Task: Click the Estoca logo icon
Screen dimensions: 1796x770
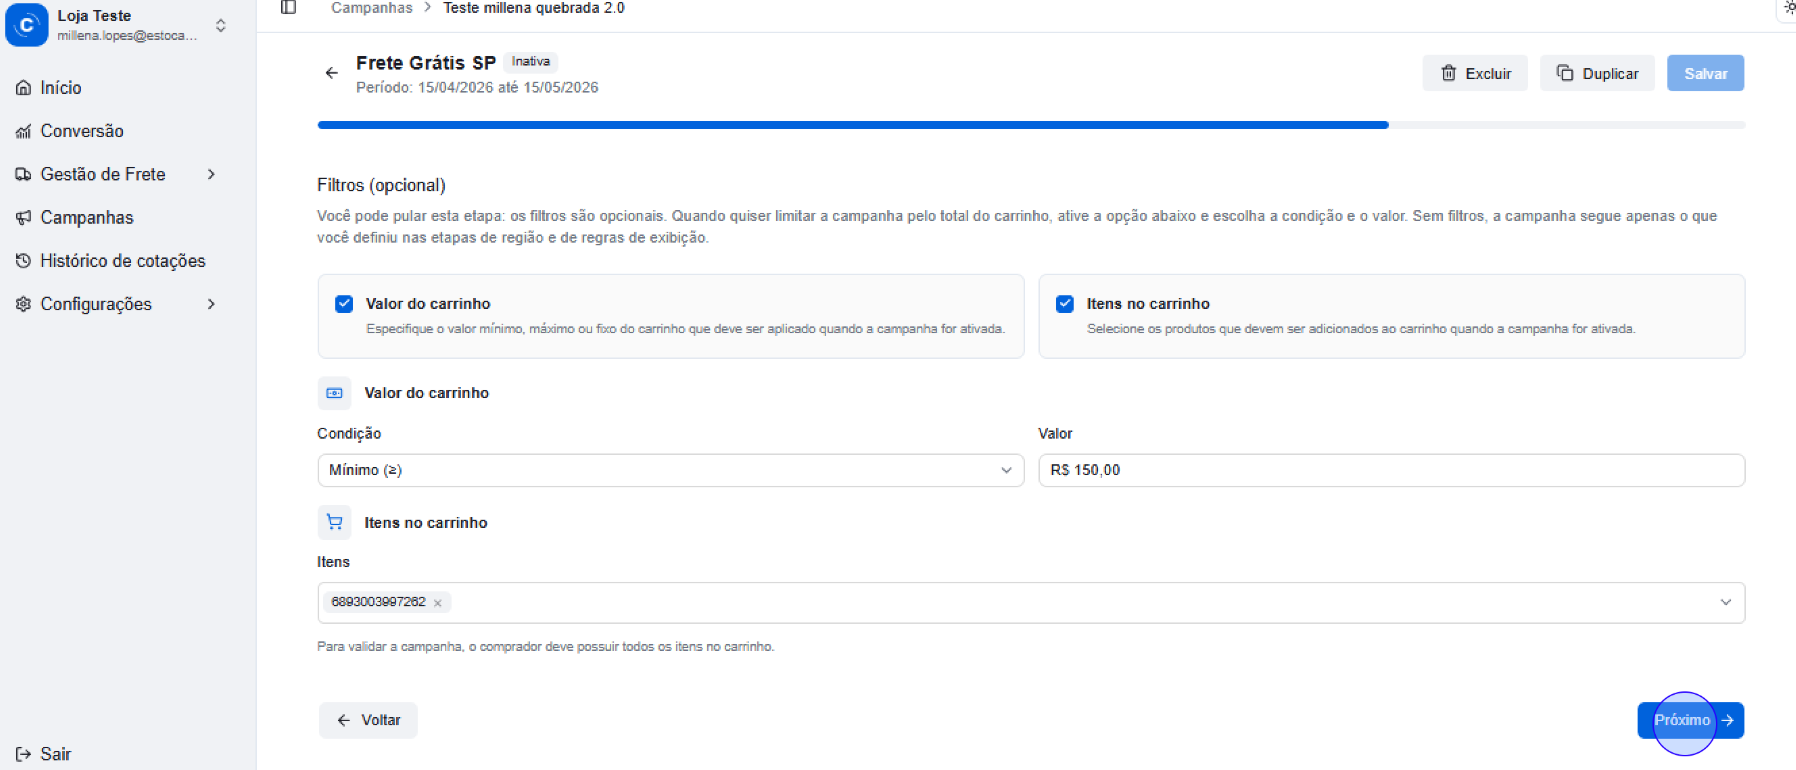Action: 27,25
